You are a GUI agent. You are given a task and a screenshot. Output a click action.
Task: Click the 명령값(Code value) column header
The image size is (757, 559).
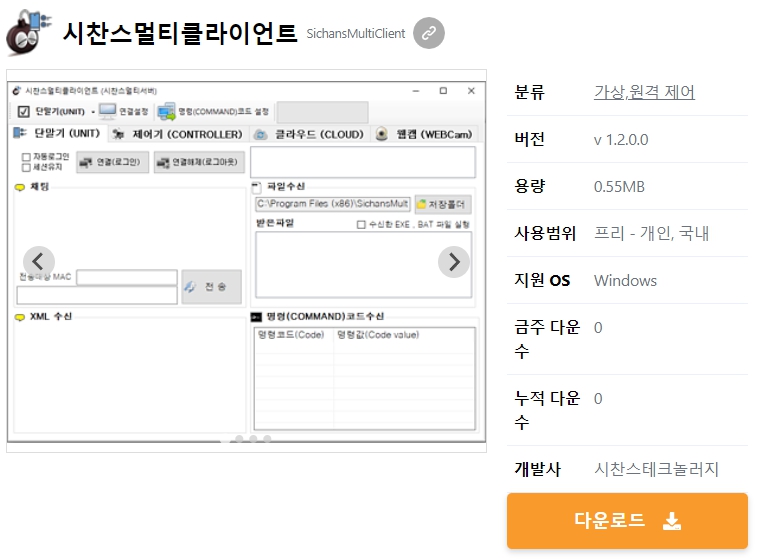click(404, 335)
